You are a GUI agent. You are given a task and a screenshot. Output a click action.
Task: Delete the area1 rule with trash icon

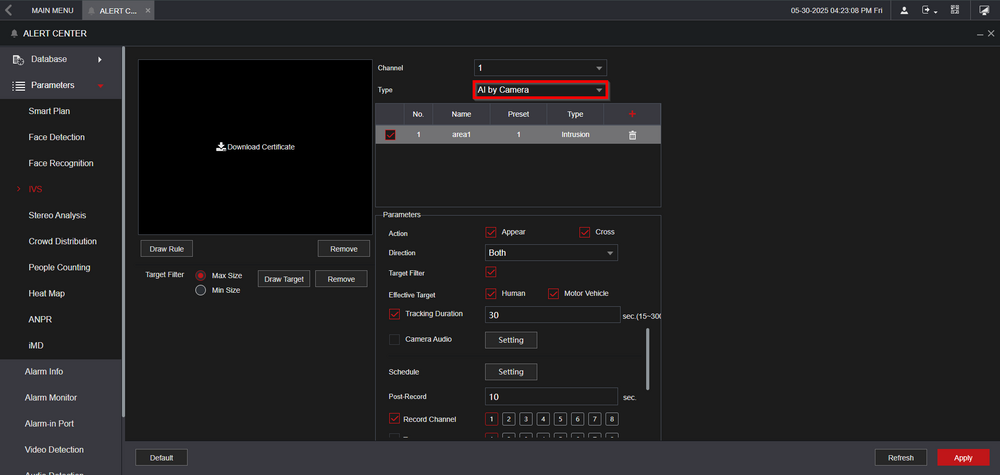click(632, 134)
